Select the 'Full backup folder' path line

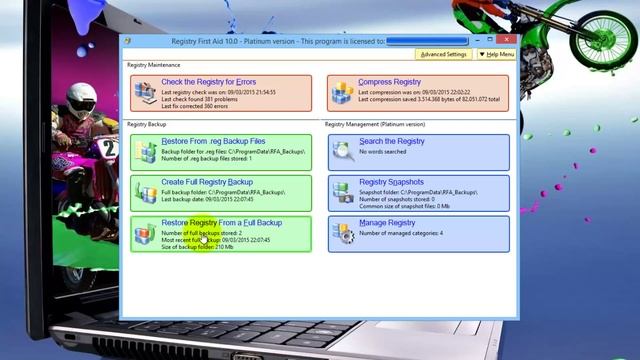pyautogui.click(x=223, y=192)
